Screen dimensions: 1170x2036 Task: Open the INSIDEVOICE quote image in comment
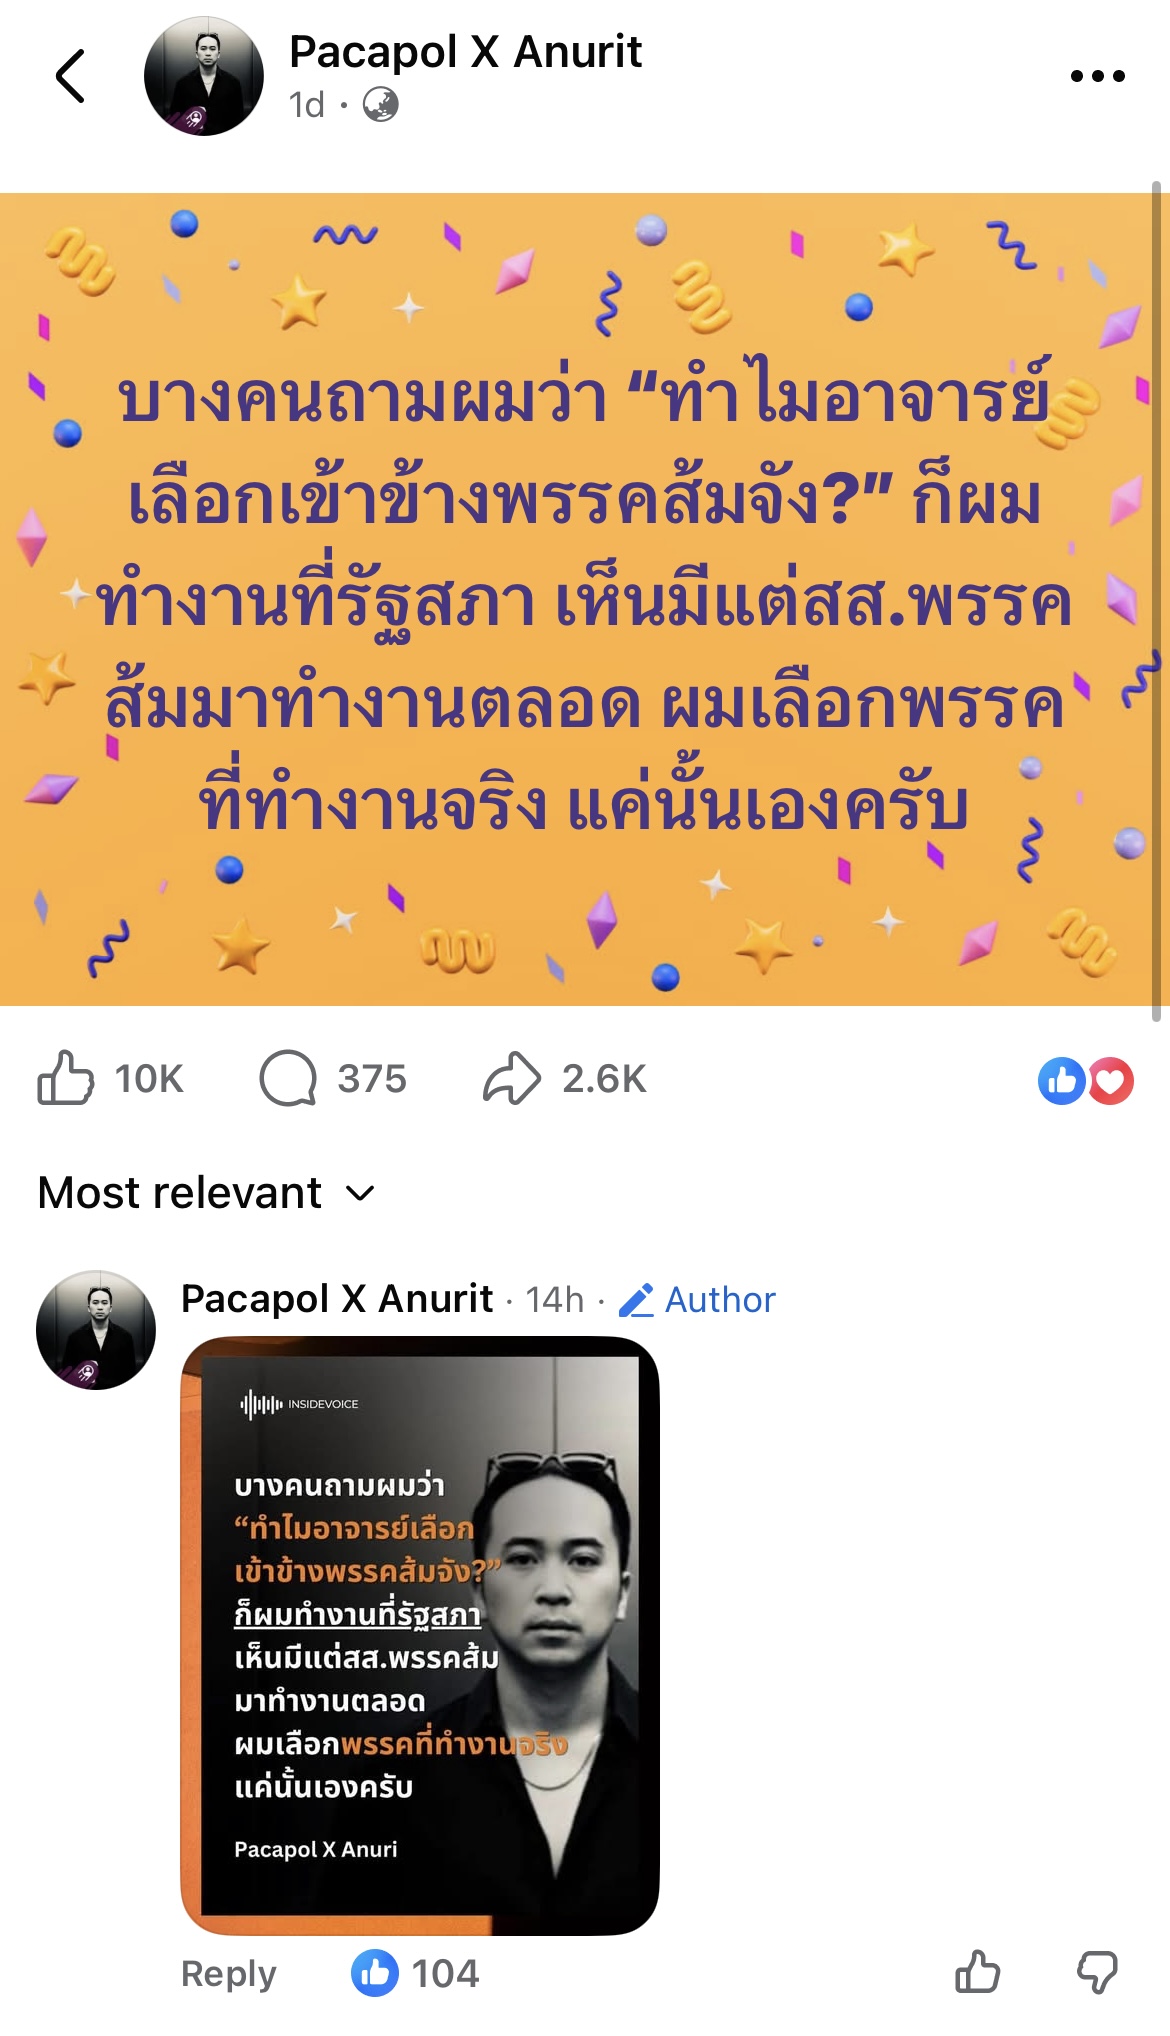[420, 1635]
